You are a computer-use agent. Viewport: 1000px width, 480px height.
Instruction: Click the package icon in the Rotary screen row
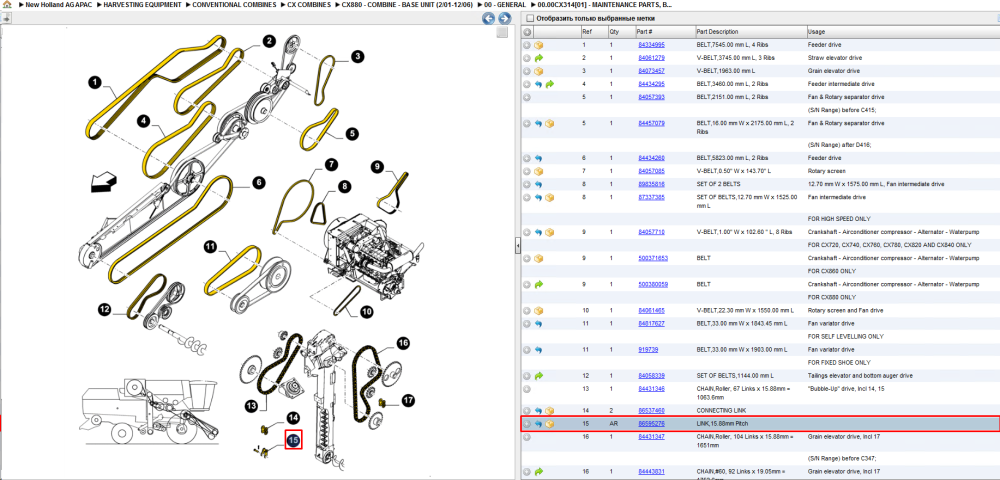click(539, 171)
